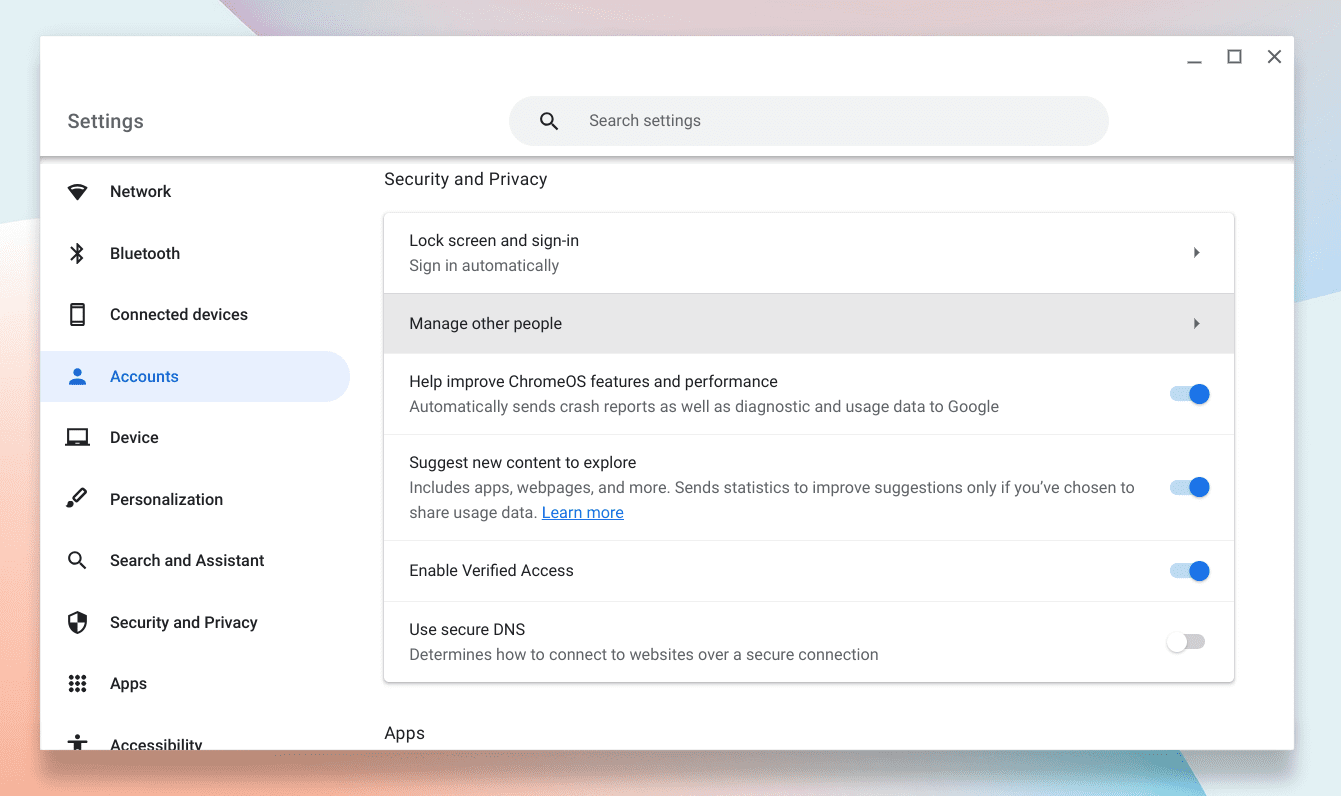Open the Manage other people row

[809, 323]
